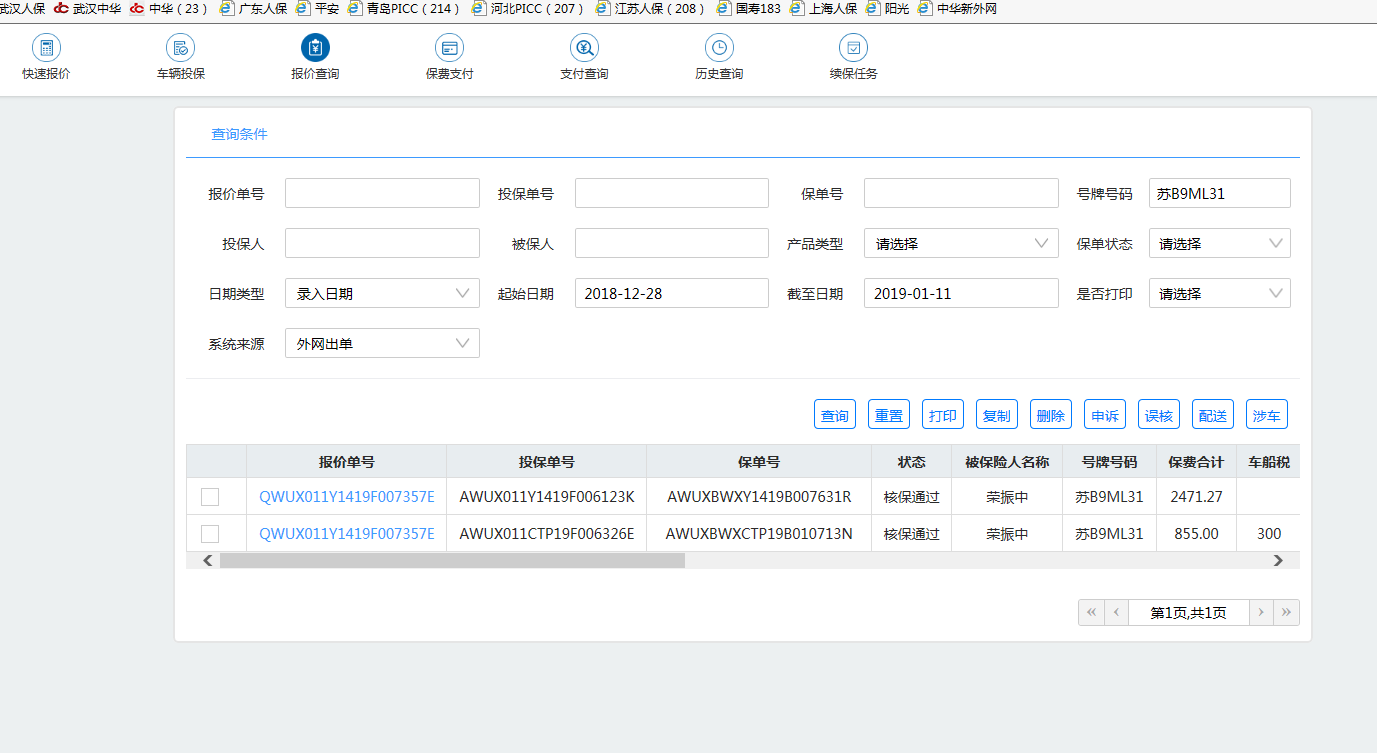Viewport: 1377px width, 753px height.
Task: Check the second row AWUX011CTP19F006326E checkbox
Action: (x=210, y=534)
